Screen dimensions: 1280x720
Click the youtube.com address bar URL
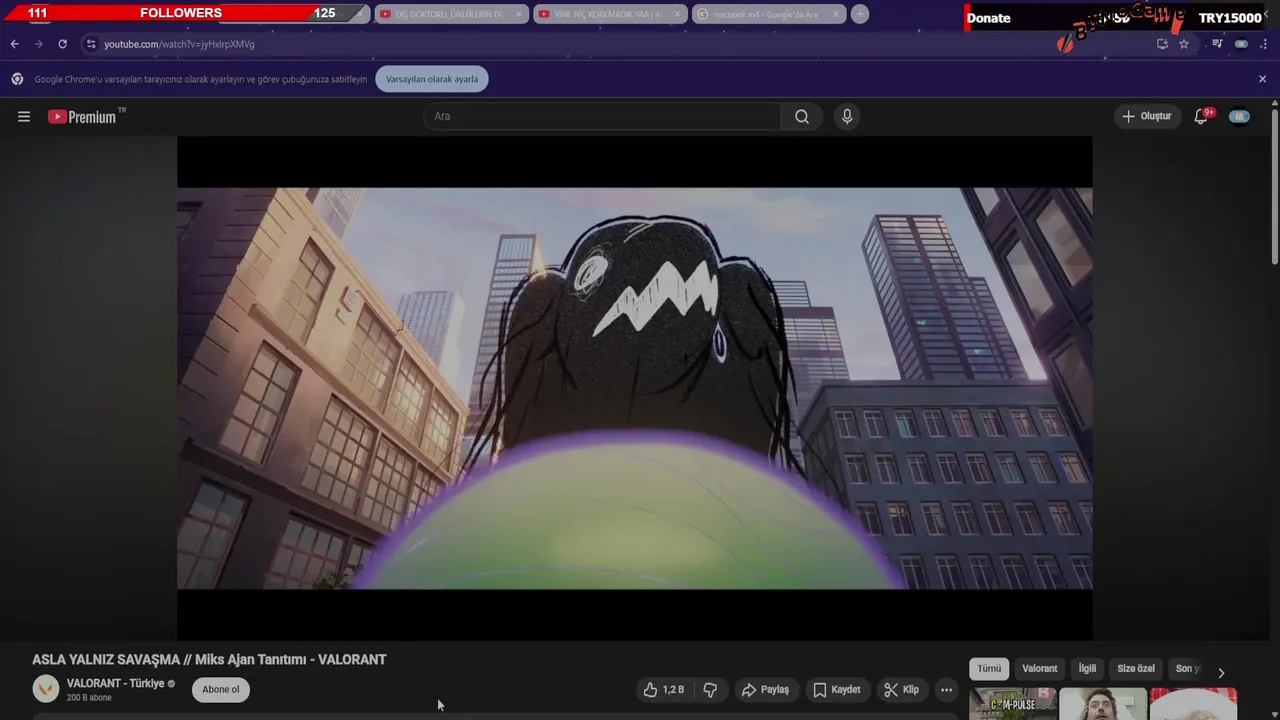(x=179, y=44)
